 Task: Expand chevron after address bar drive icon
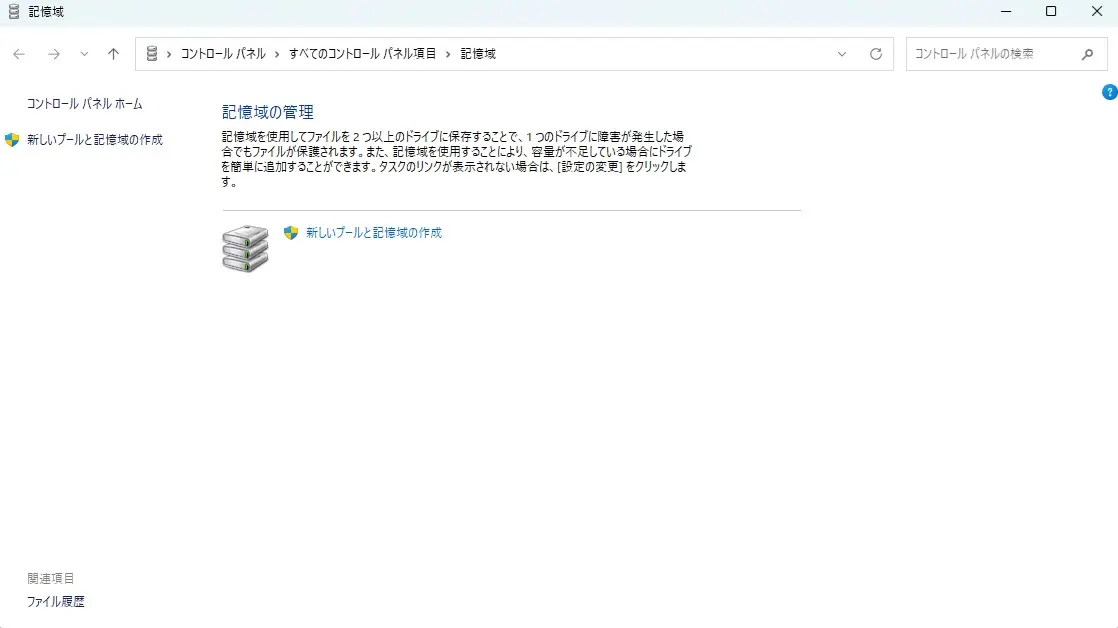click(169, 54)
